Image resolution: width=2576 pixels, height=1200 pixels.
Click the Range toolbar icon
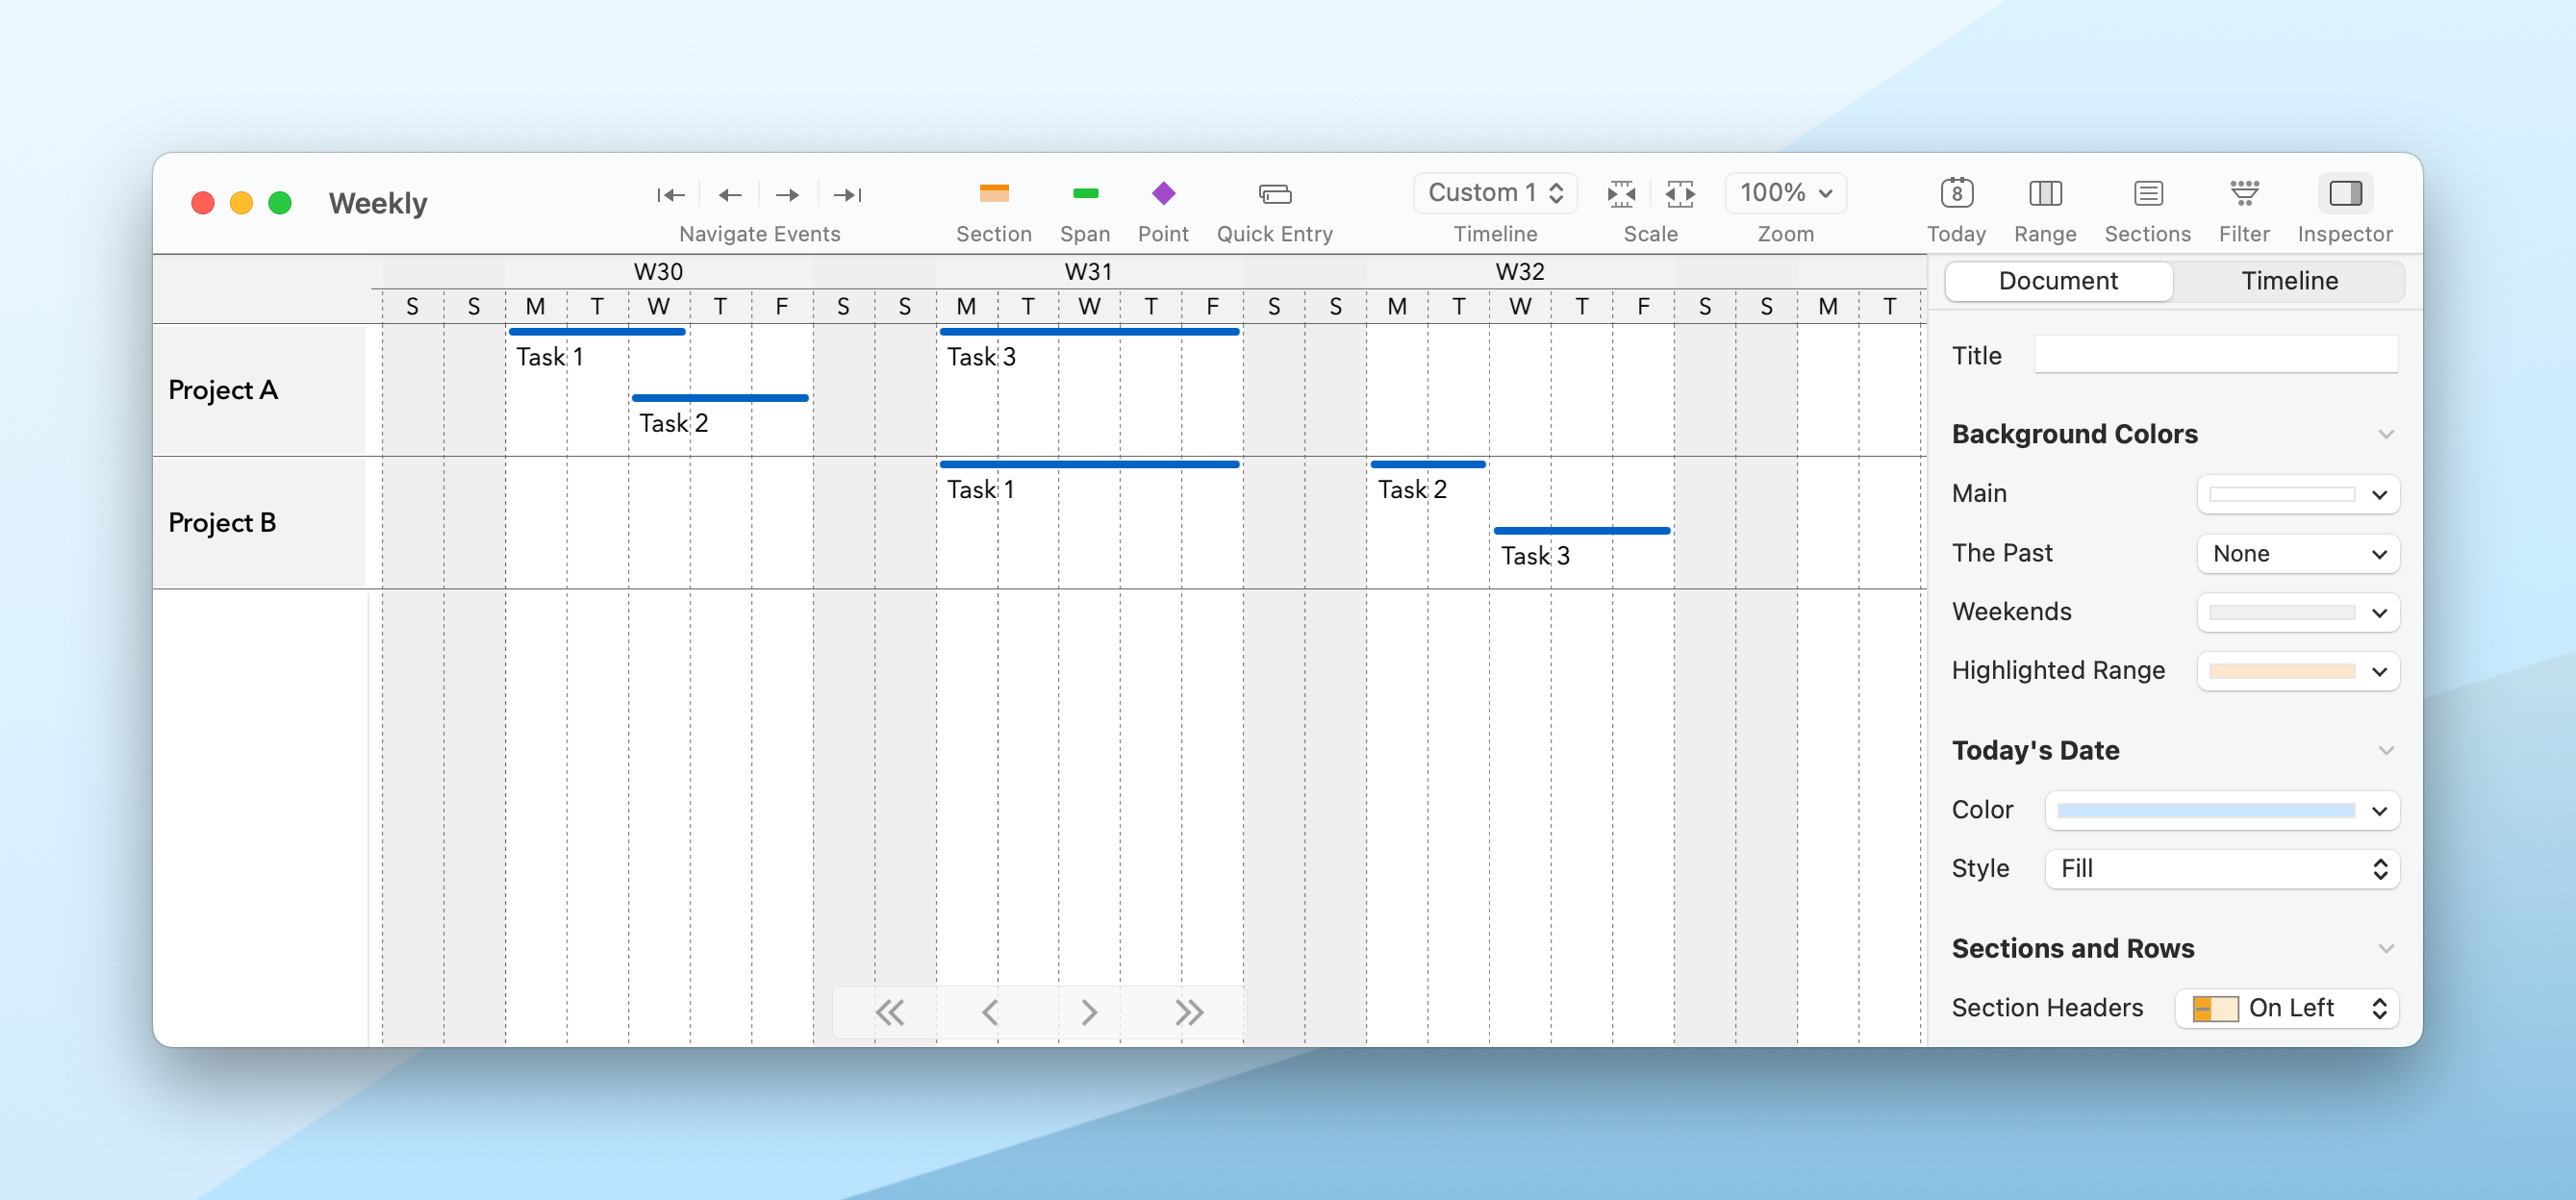(x=2044, y=193)
